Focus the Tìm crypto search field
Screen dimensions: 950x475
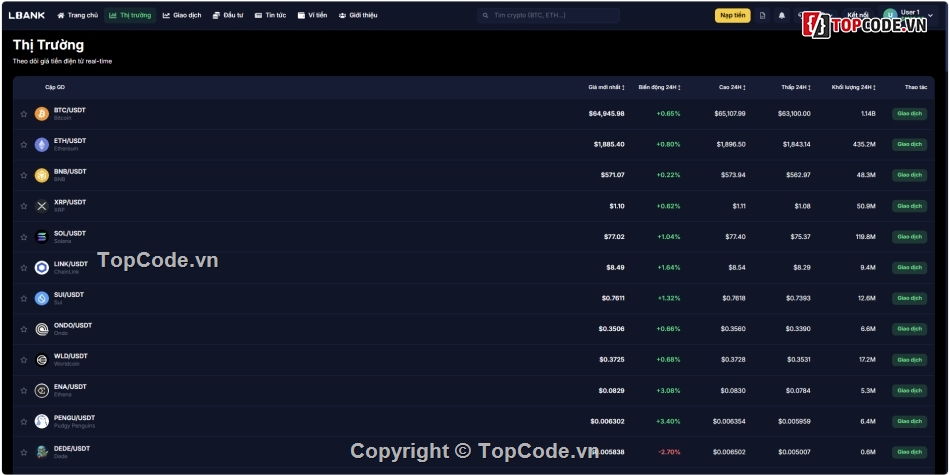548,15
